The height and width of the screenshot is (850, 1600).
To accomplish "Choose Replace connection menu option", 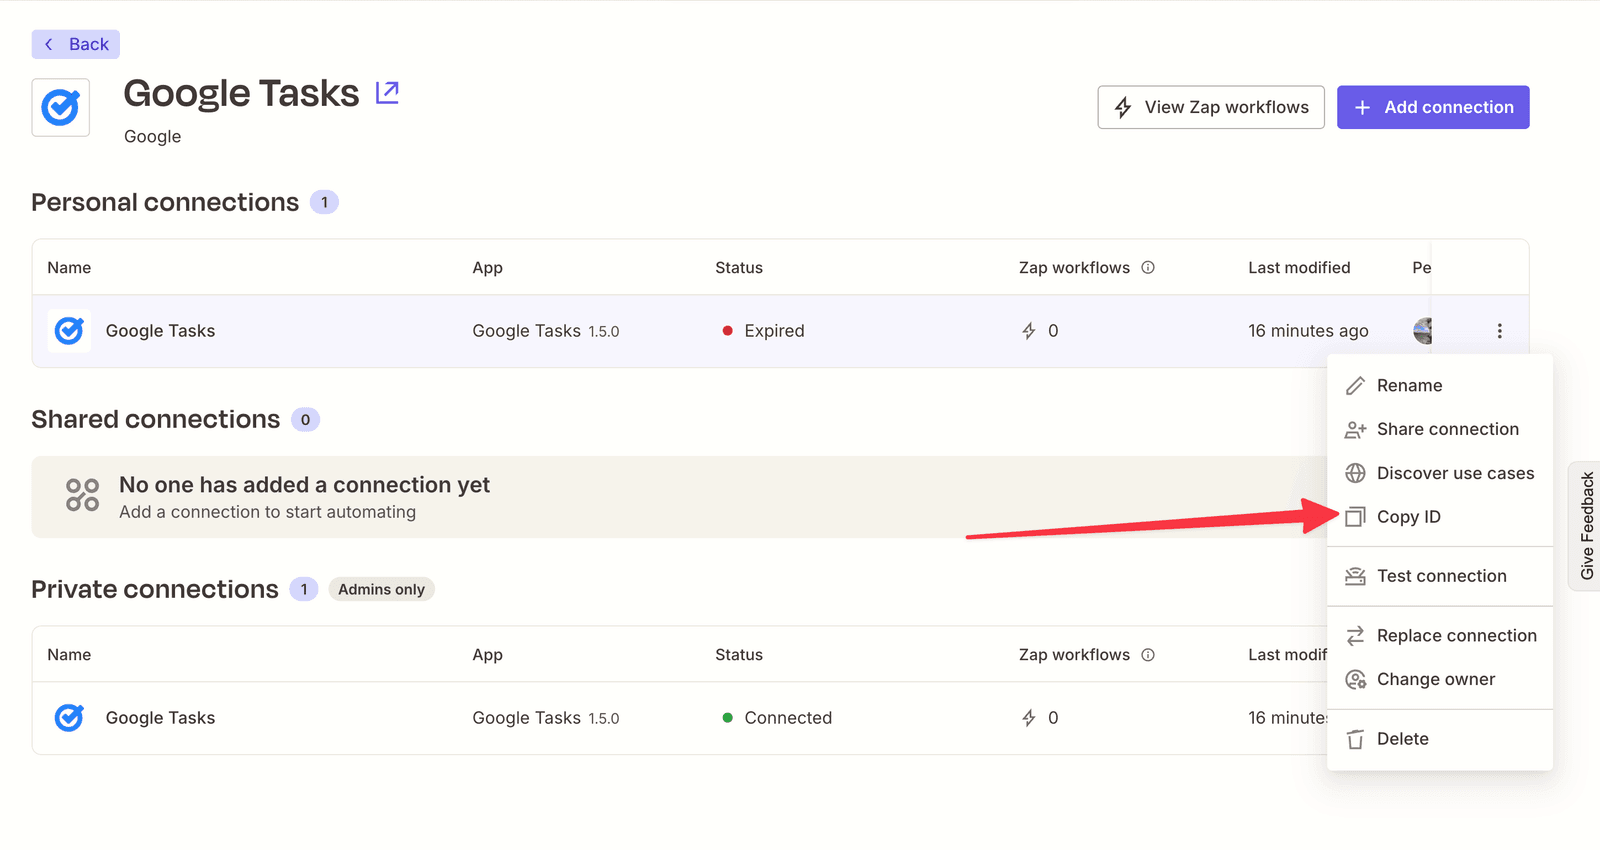I will pyautogui.click(x=1440, y=636).
